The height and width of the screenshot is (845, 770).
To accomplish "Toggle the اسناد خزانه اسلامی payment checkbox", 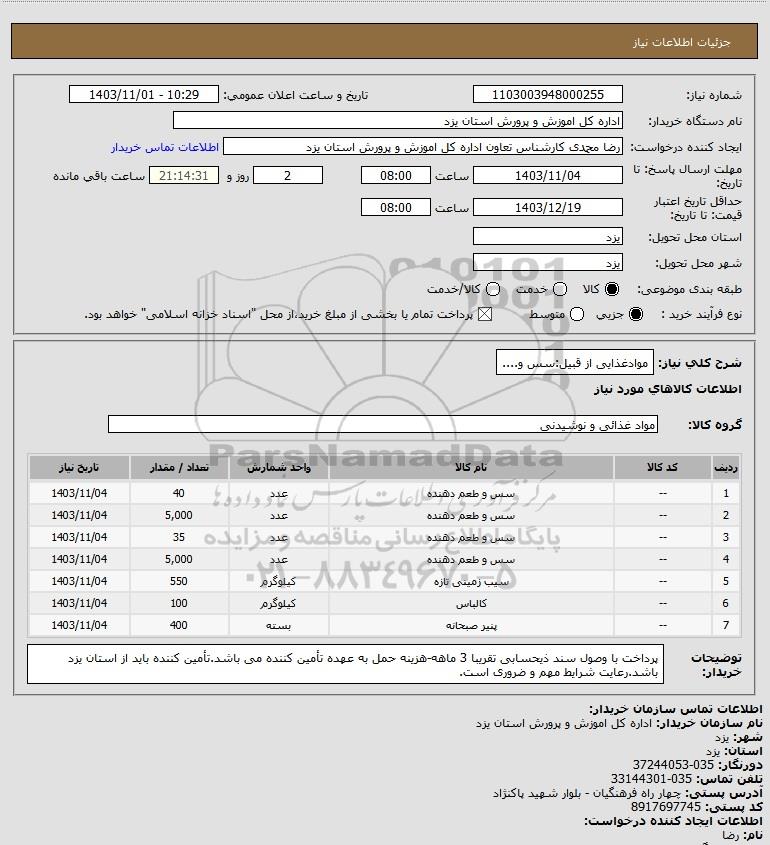I will point(485,314).
